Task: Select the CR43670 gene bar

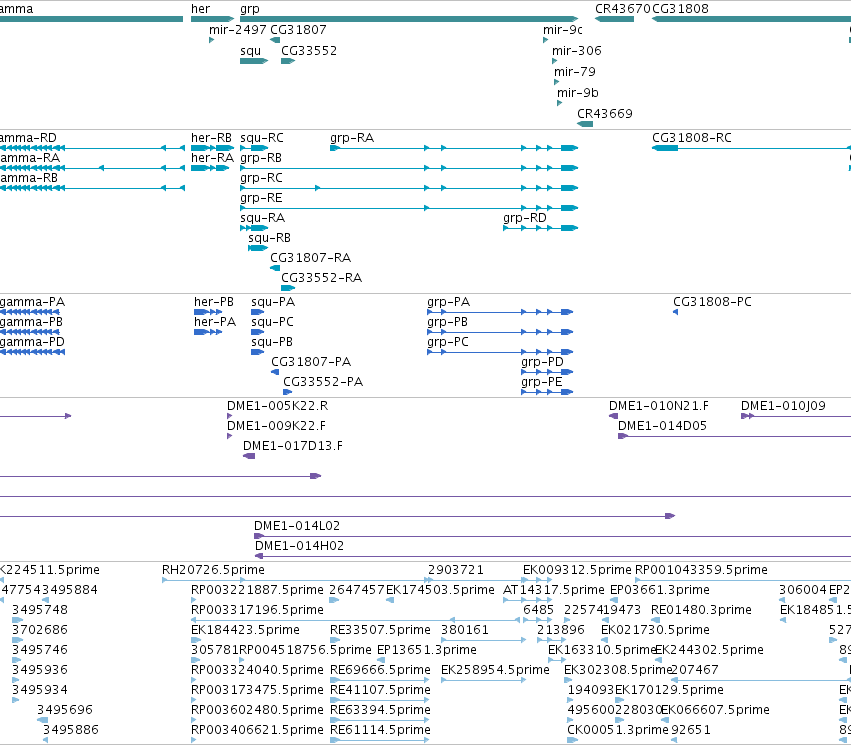Action: 614,19
